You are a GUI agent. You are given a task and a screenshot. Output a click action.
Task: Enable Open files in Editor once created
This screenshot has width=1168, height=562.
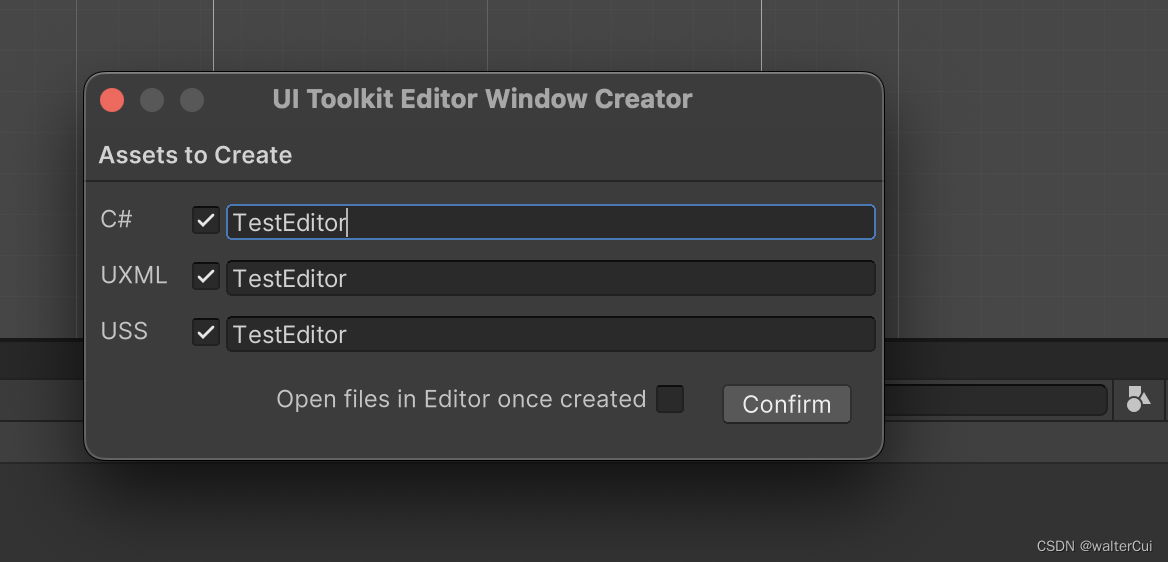tap(670, 399)
